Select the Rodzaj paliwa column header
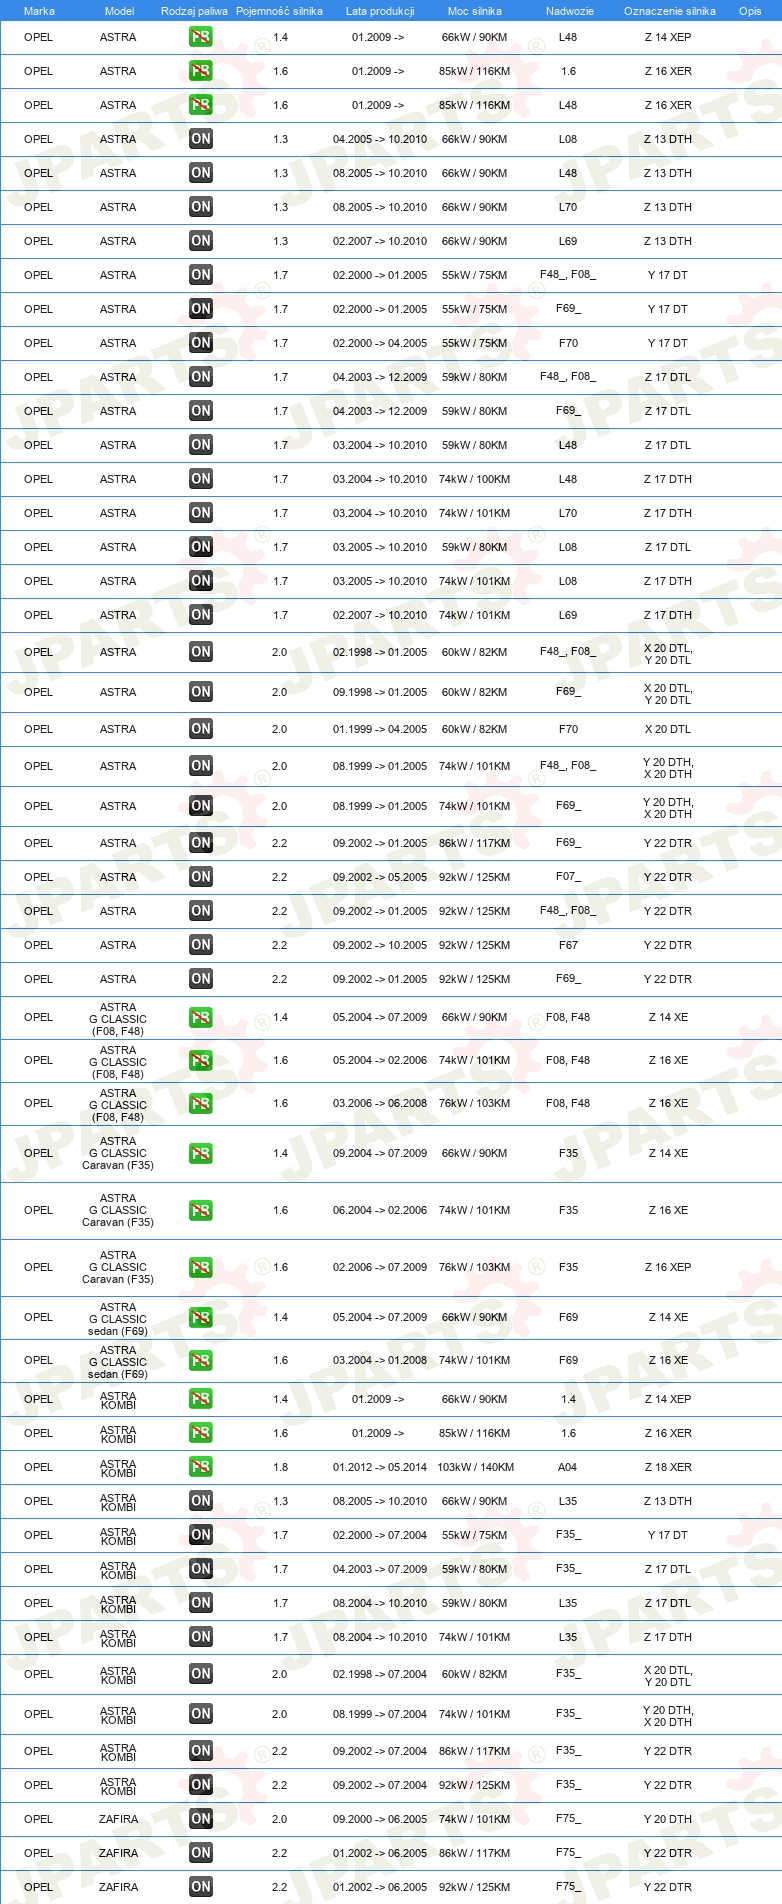Screen dimensions: 782x1904 pyautogui.click(x=194, y=11)
